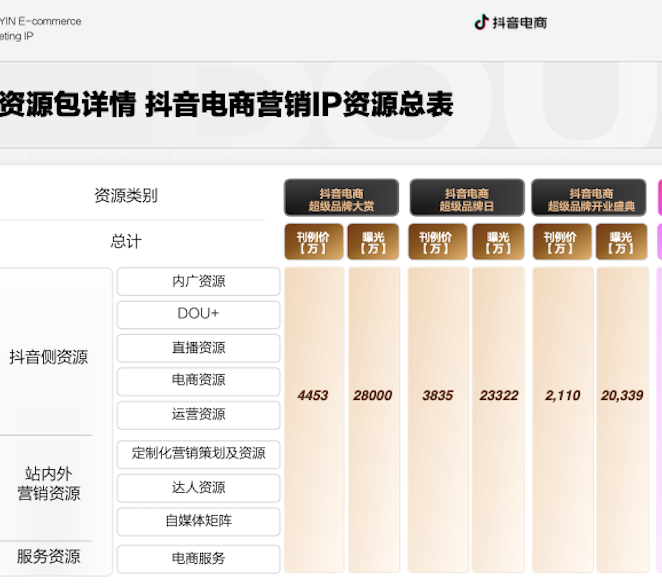Click the 23322 exposure value
This screenshot has width=662, height=583.
[499, 396]
